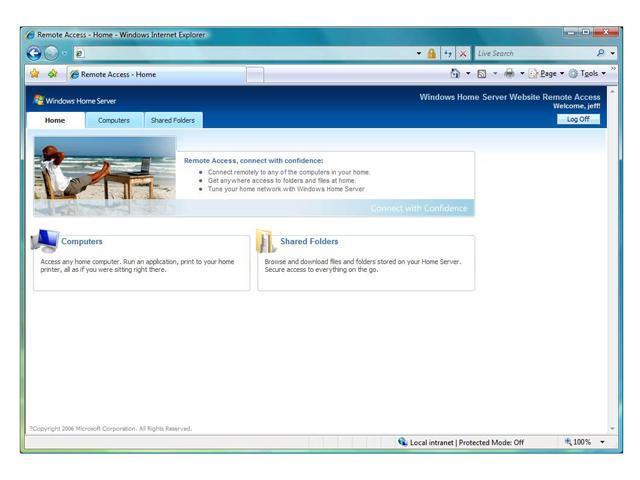Click the page vertical scrollbar
The height and width of the screenshot is (480, 640).
click(x=612, y=260)
